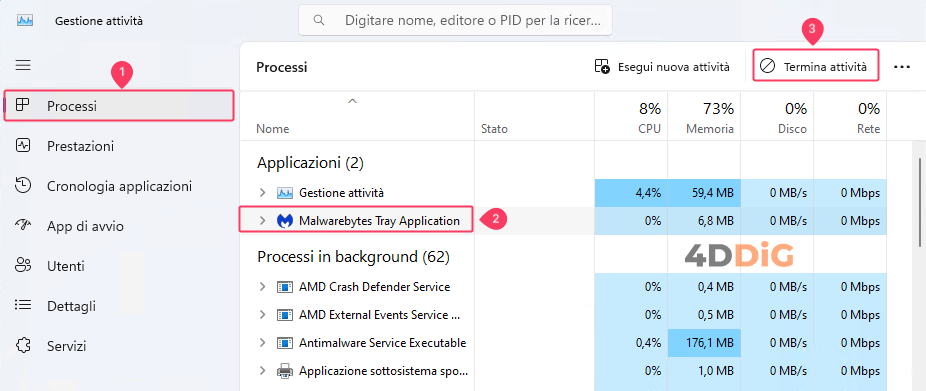Screen dimensions: 926x391
Task: Expand the Malwarebytes Tray Application row
Action: [263, 221]
